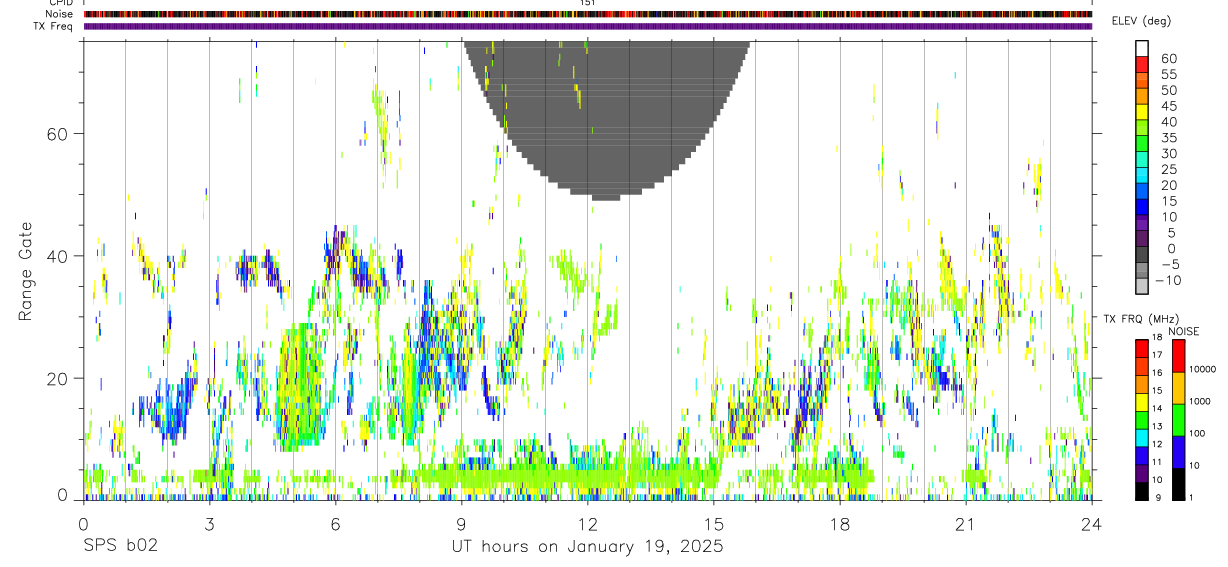Click the 'Range Gate' y-axis title
Image resolution: width=1228 pixels, height=567 pixels.
tap(26, 270)
